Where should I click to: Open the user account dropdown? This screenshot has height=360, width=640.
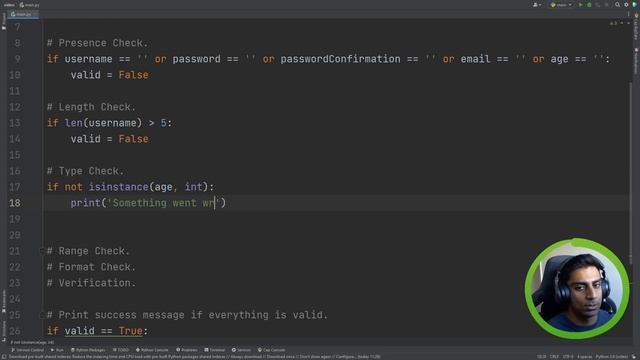537,5
